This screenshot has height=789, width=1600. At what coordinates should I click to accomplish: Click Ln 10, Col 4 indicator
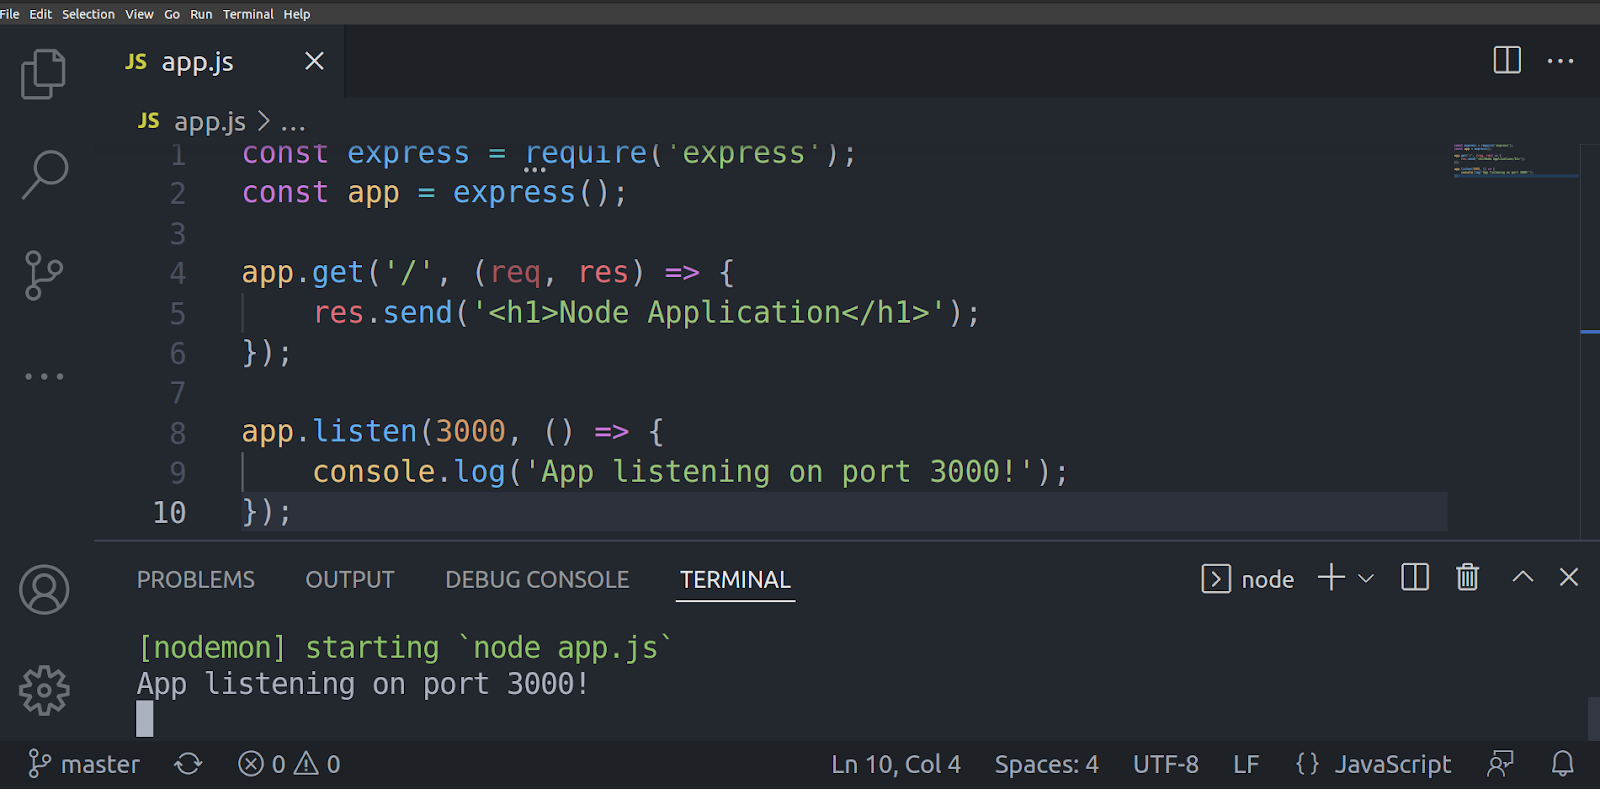(896, 764)
